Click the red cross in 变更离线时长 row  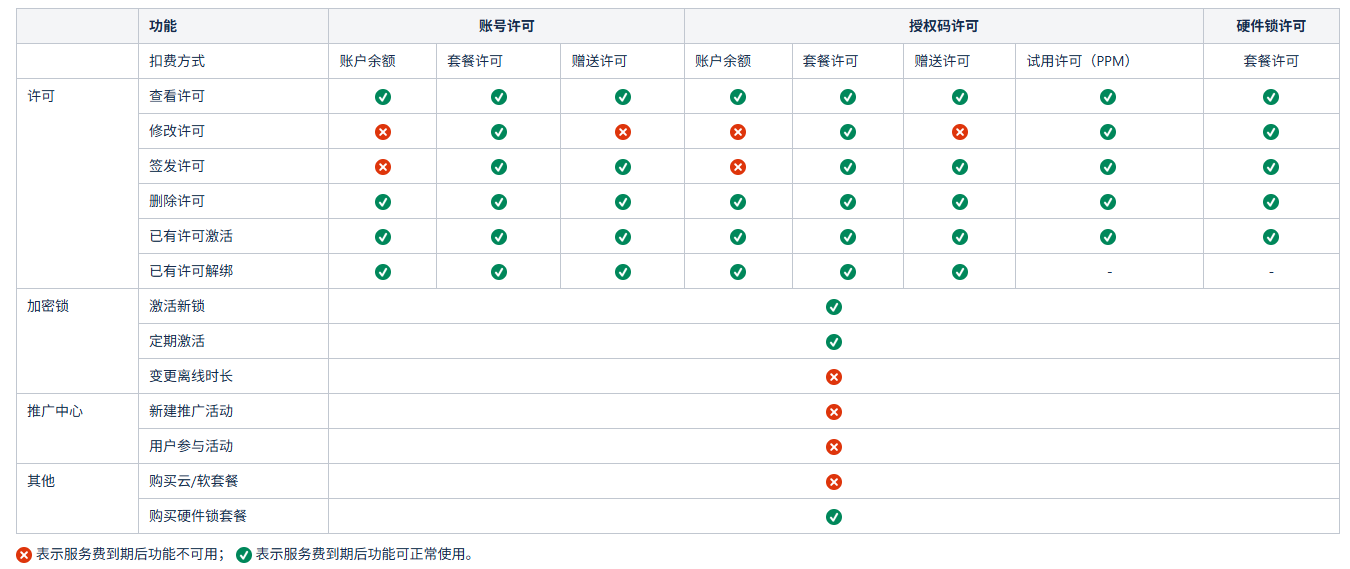tap(834, 377)
